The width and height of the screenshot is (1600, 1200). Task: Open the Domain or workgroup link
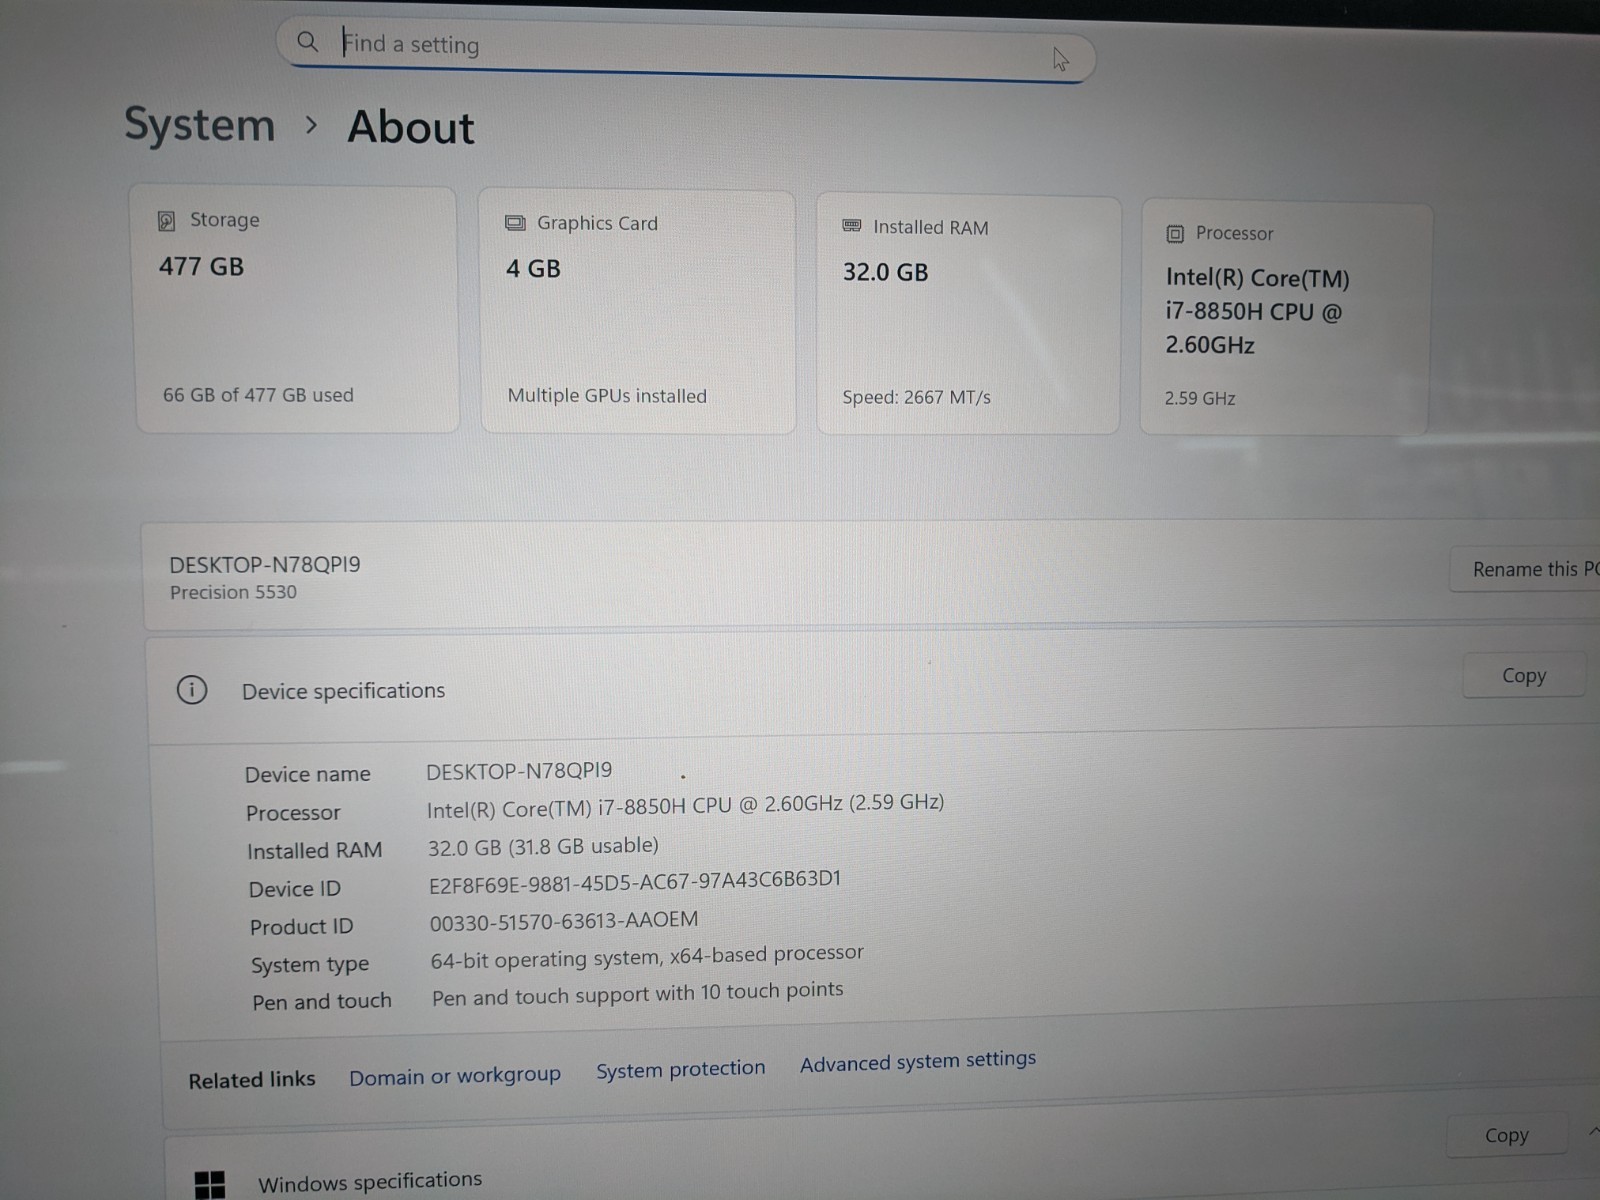coord(455,1076)
